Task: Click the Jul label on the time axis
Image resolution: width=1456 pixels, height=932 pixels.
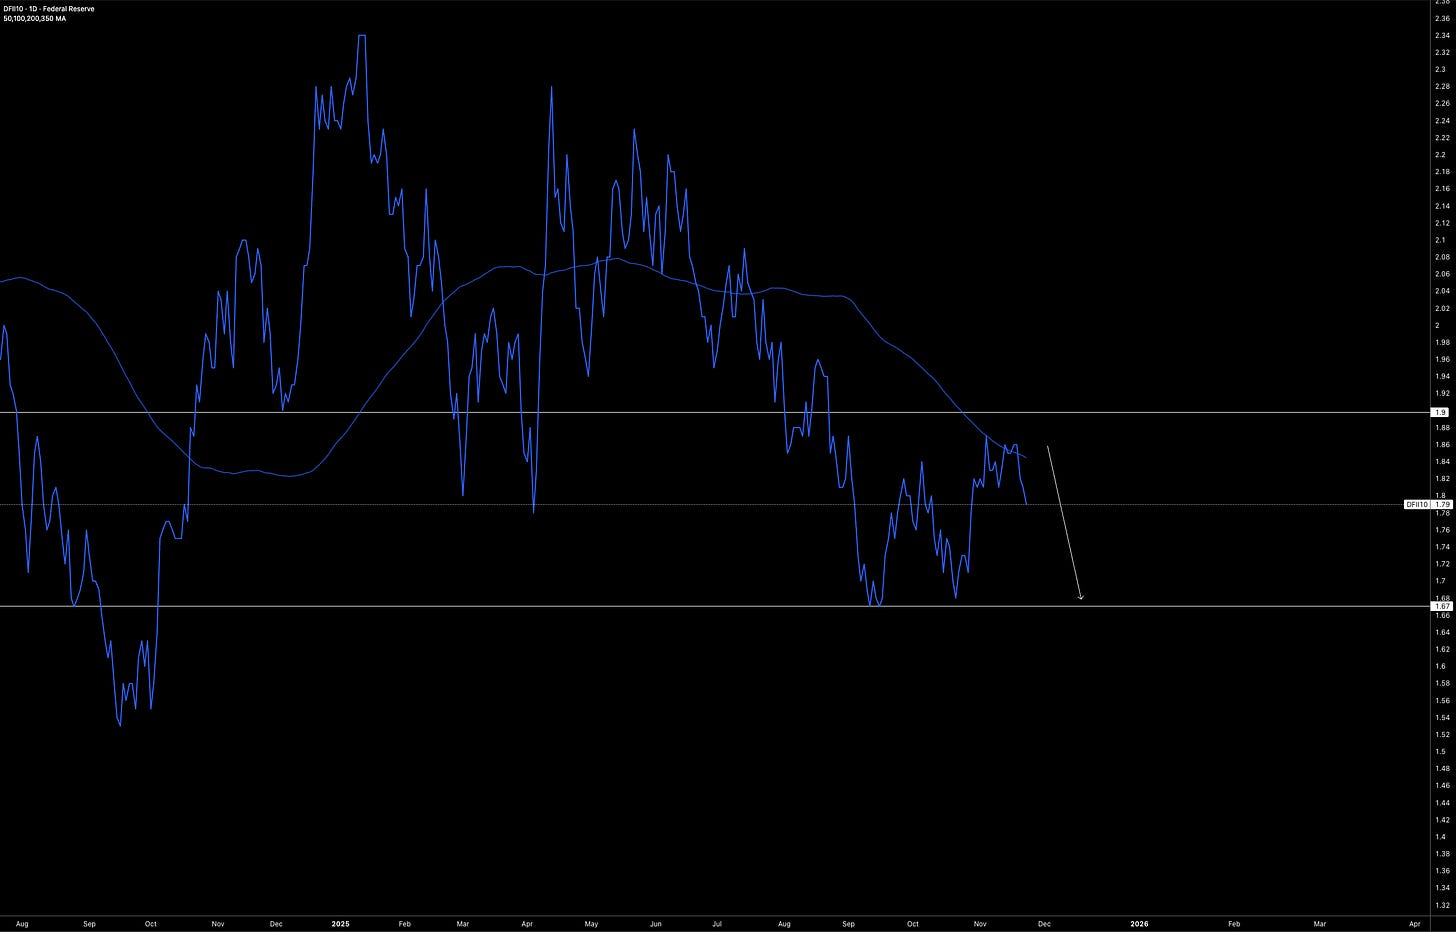Action: coord(718,924)
